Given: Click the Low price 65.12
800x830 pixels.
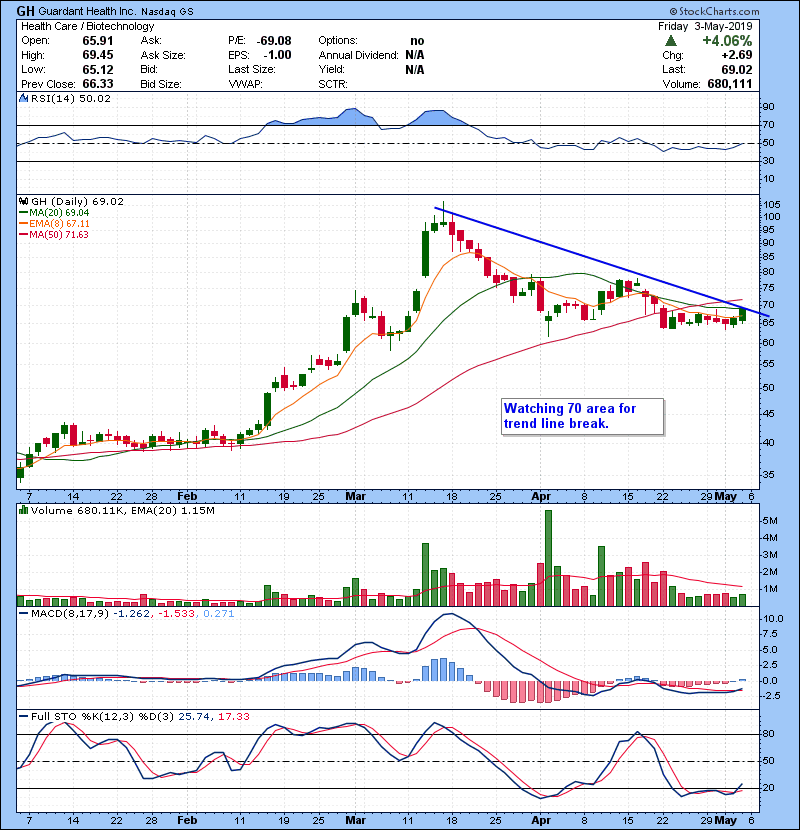Looking at the screenshot, I should [97, 69].
